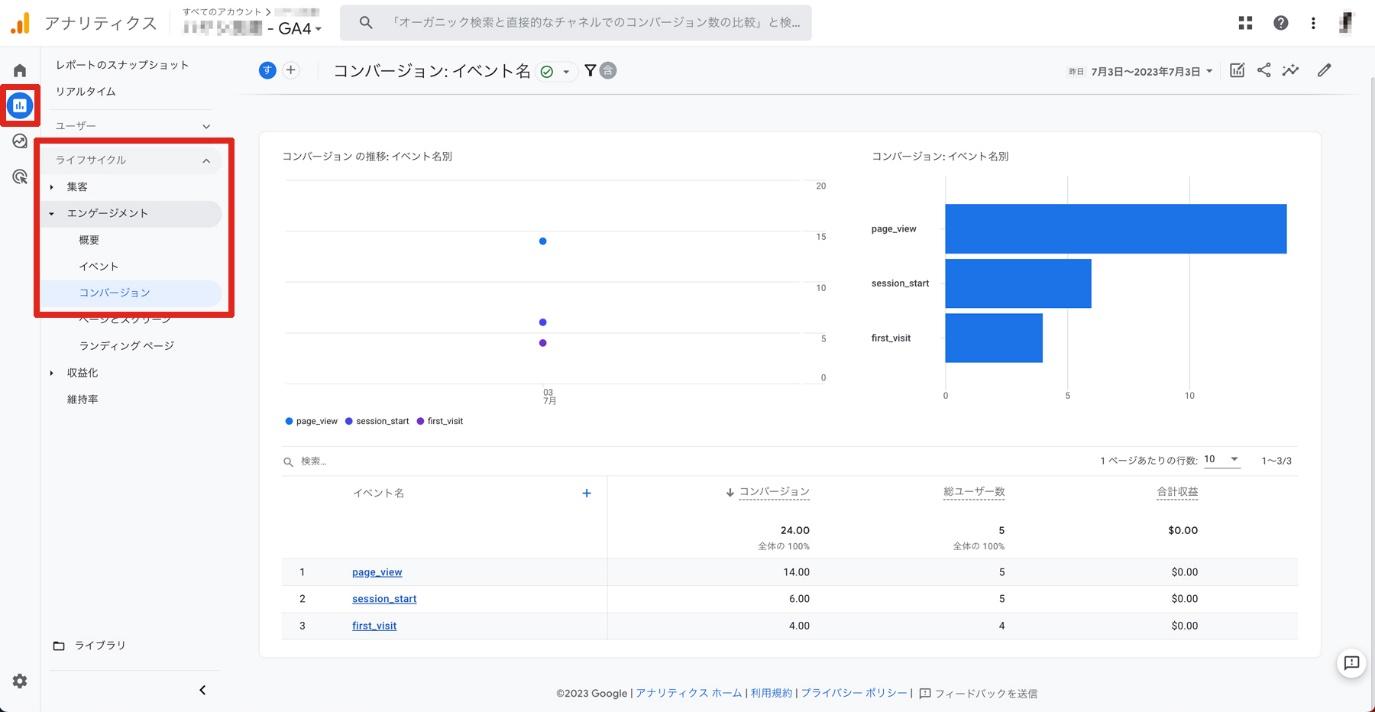Click the 14.00 conversions cell
The image size is (1375, 712).
[x=796, y=572]
